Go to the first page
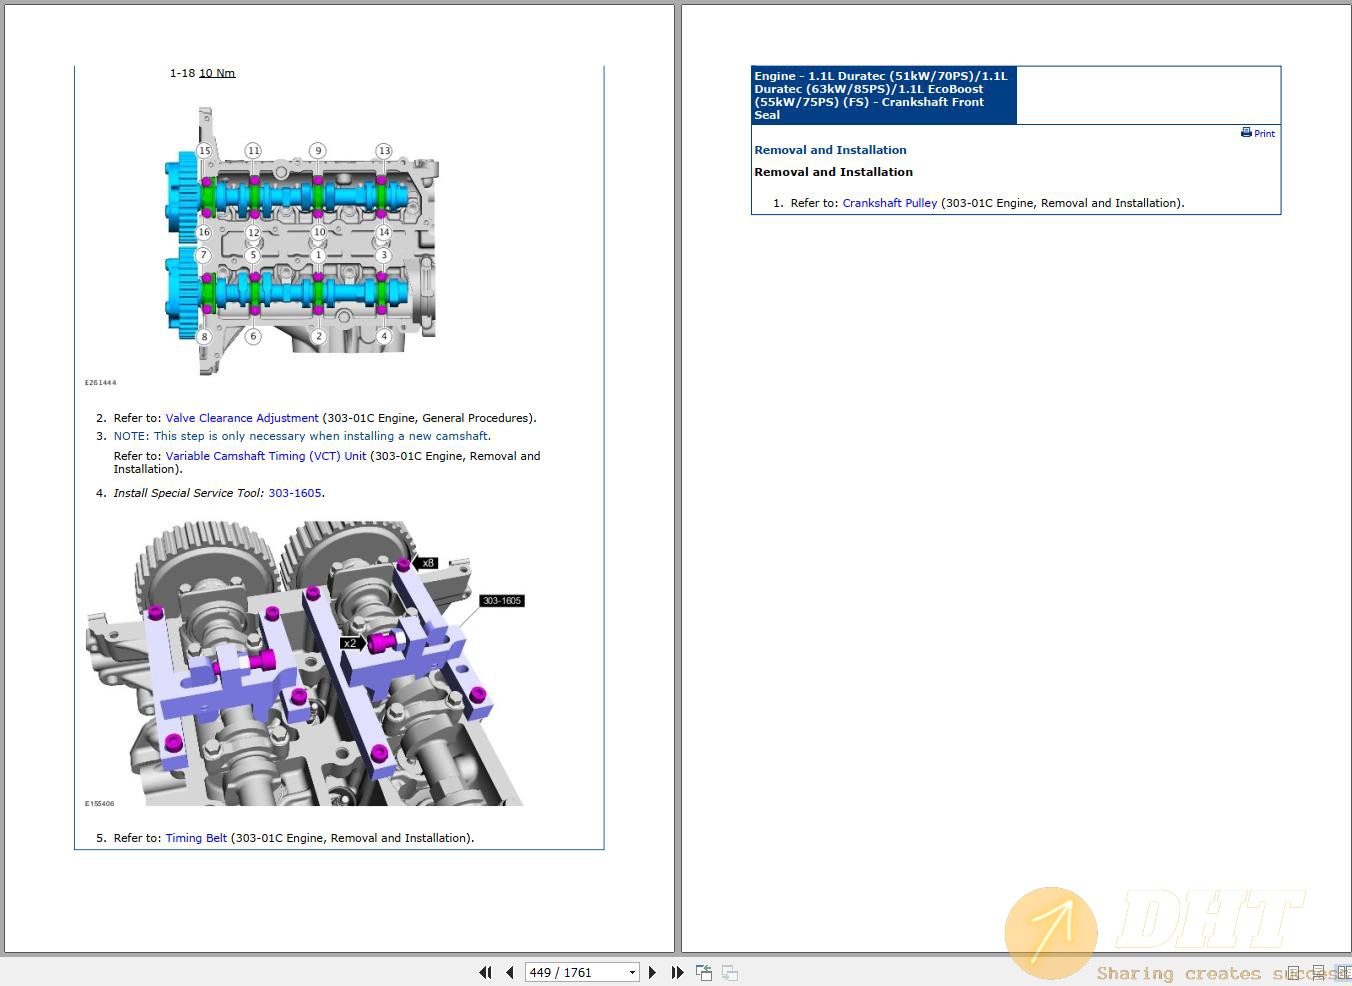This screenshot has height=986, width=1352. pyautogui.click(x=485, y=972)
